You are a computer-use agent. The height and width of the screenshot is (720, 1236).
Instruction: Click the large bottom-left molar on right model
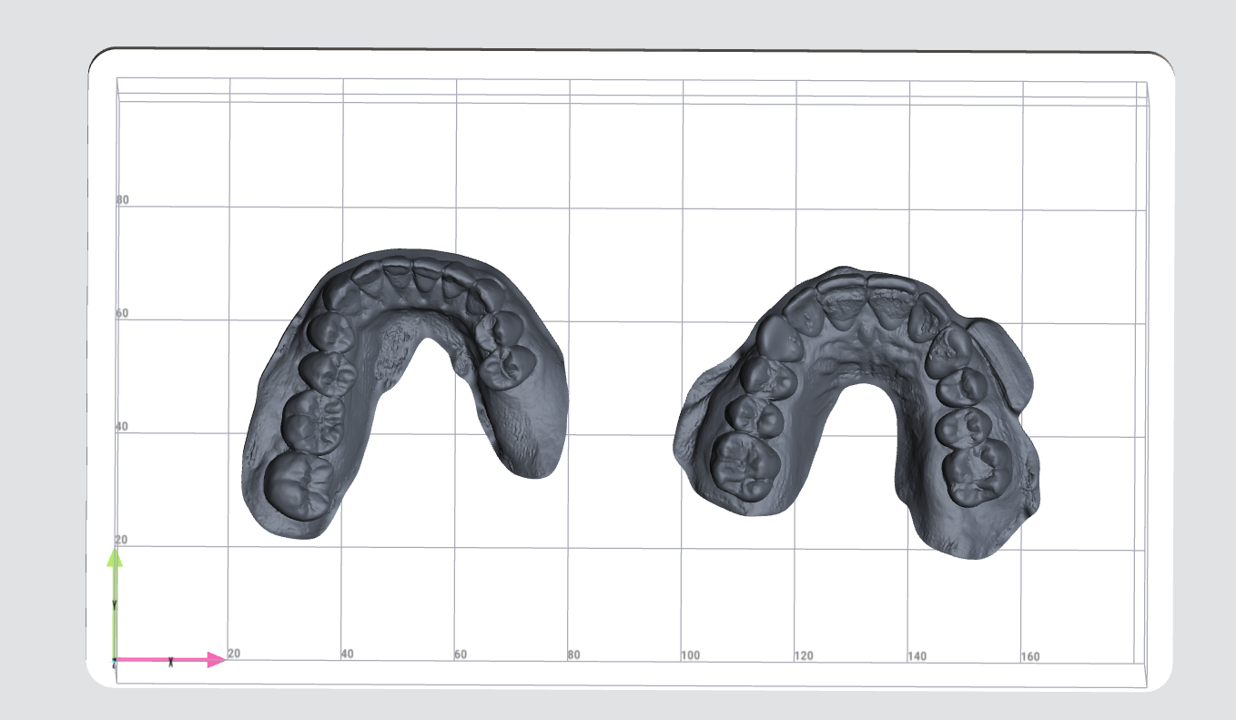click(745, 465)
